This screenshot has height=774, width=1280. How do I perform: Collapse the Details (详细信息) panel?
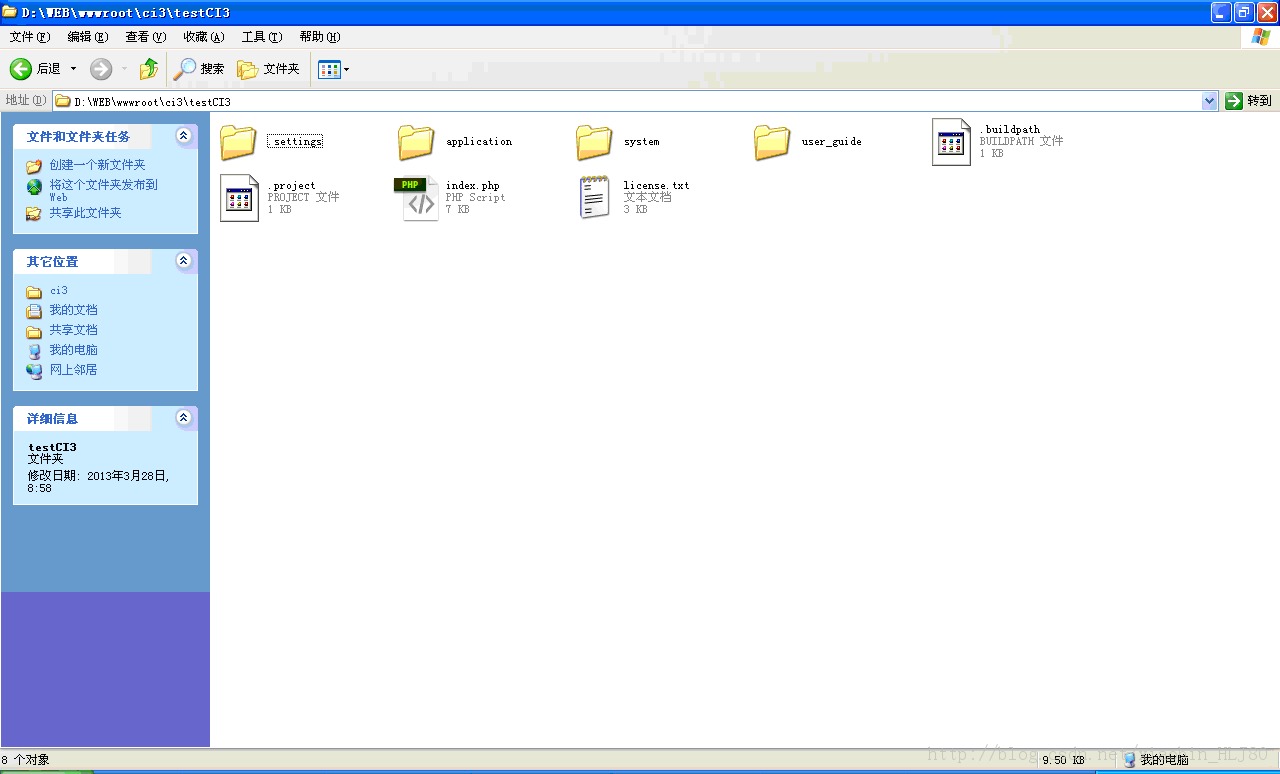coord(183,418)
